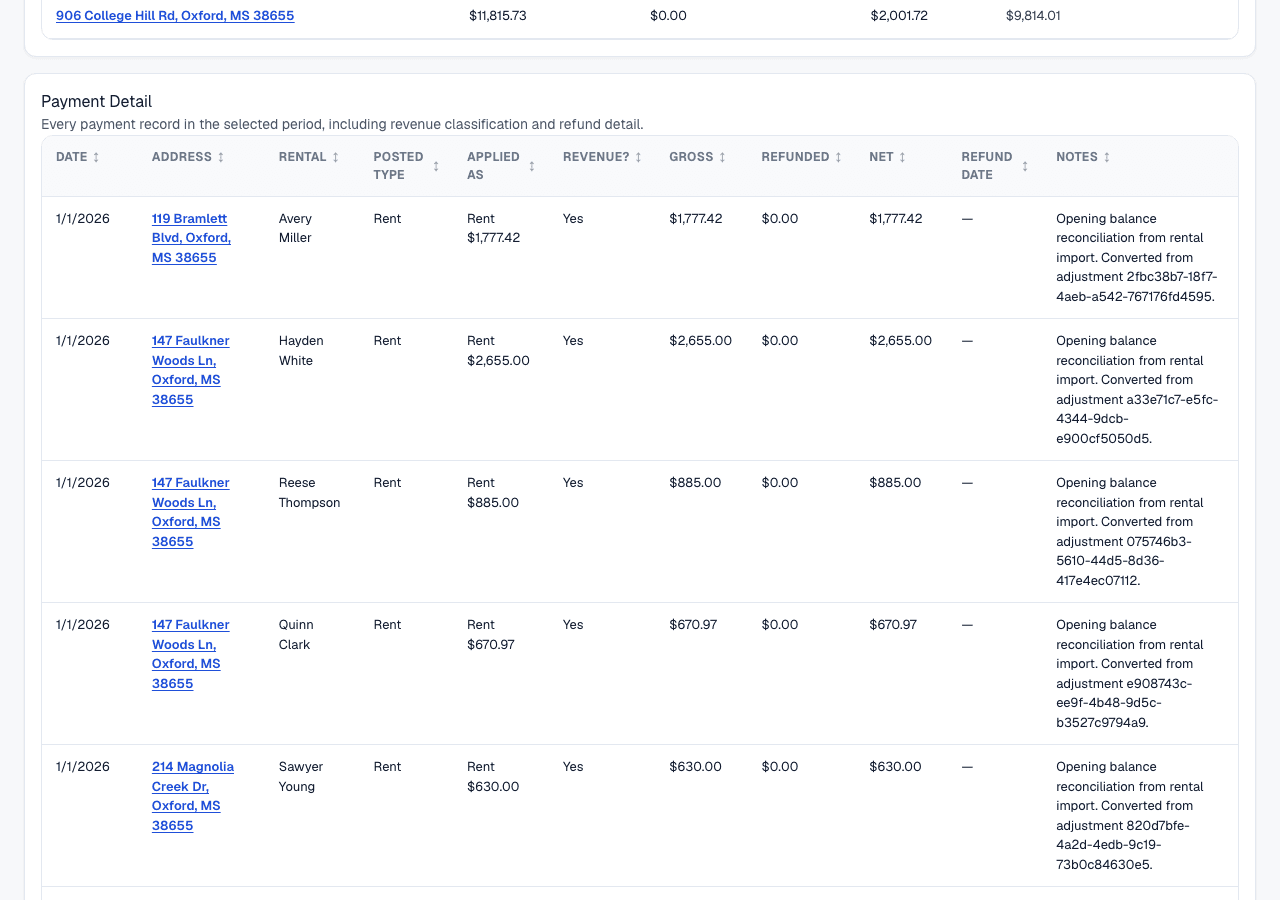Select rental name Sawyer Young
Image resolution: width=1280 pixels, height=900 pixels.
pos(301,777)
